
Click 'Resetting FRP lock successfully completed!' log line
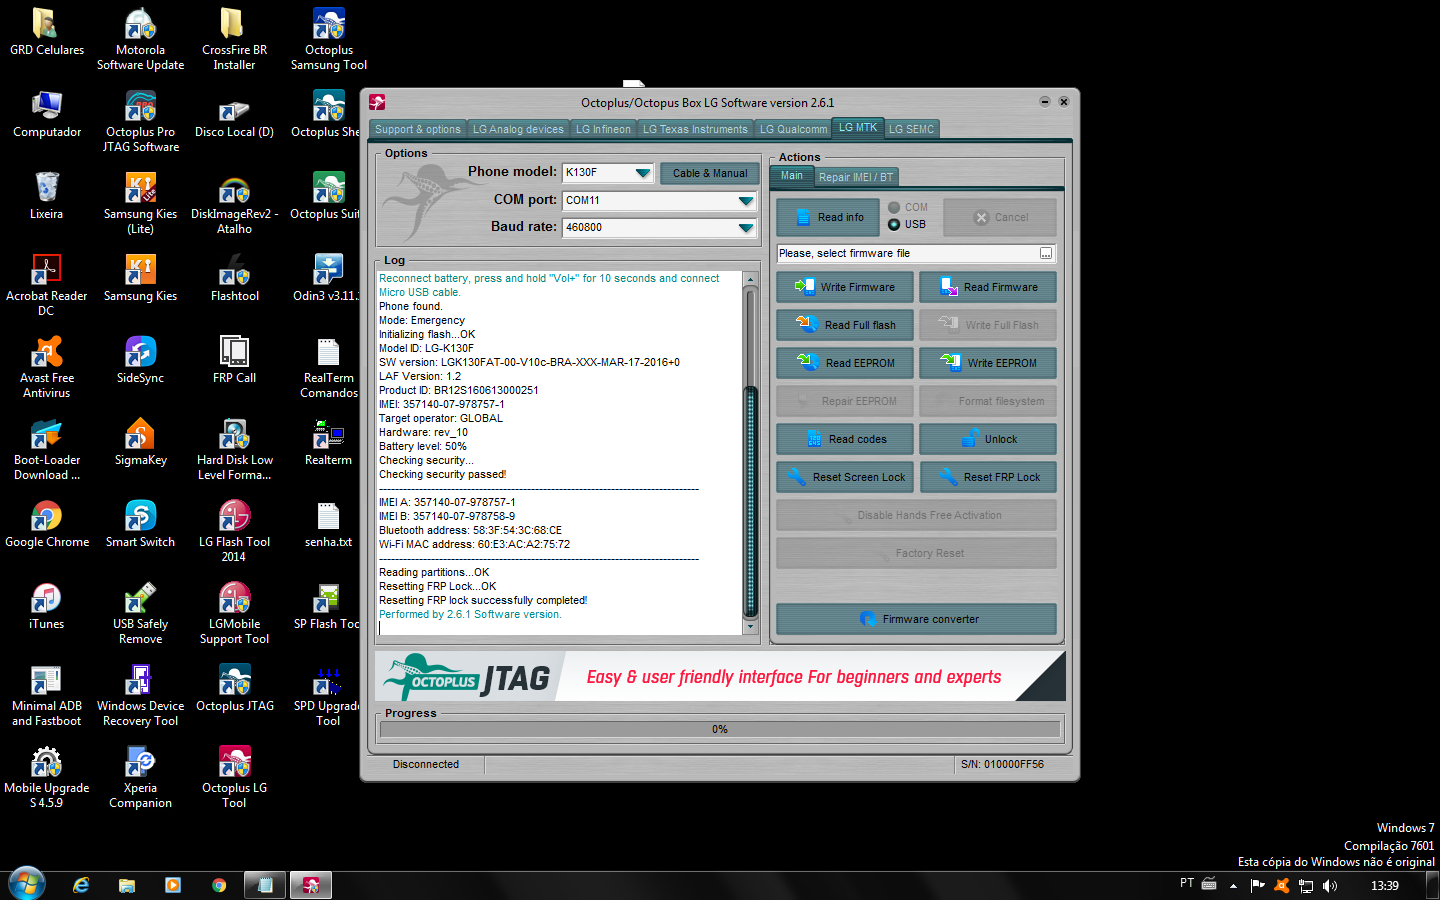[x=483, y=600]
